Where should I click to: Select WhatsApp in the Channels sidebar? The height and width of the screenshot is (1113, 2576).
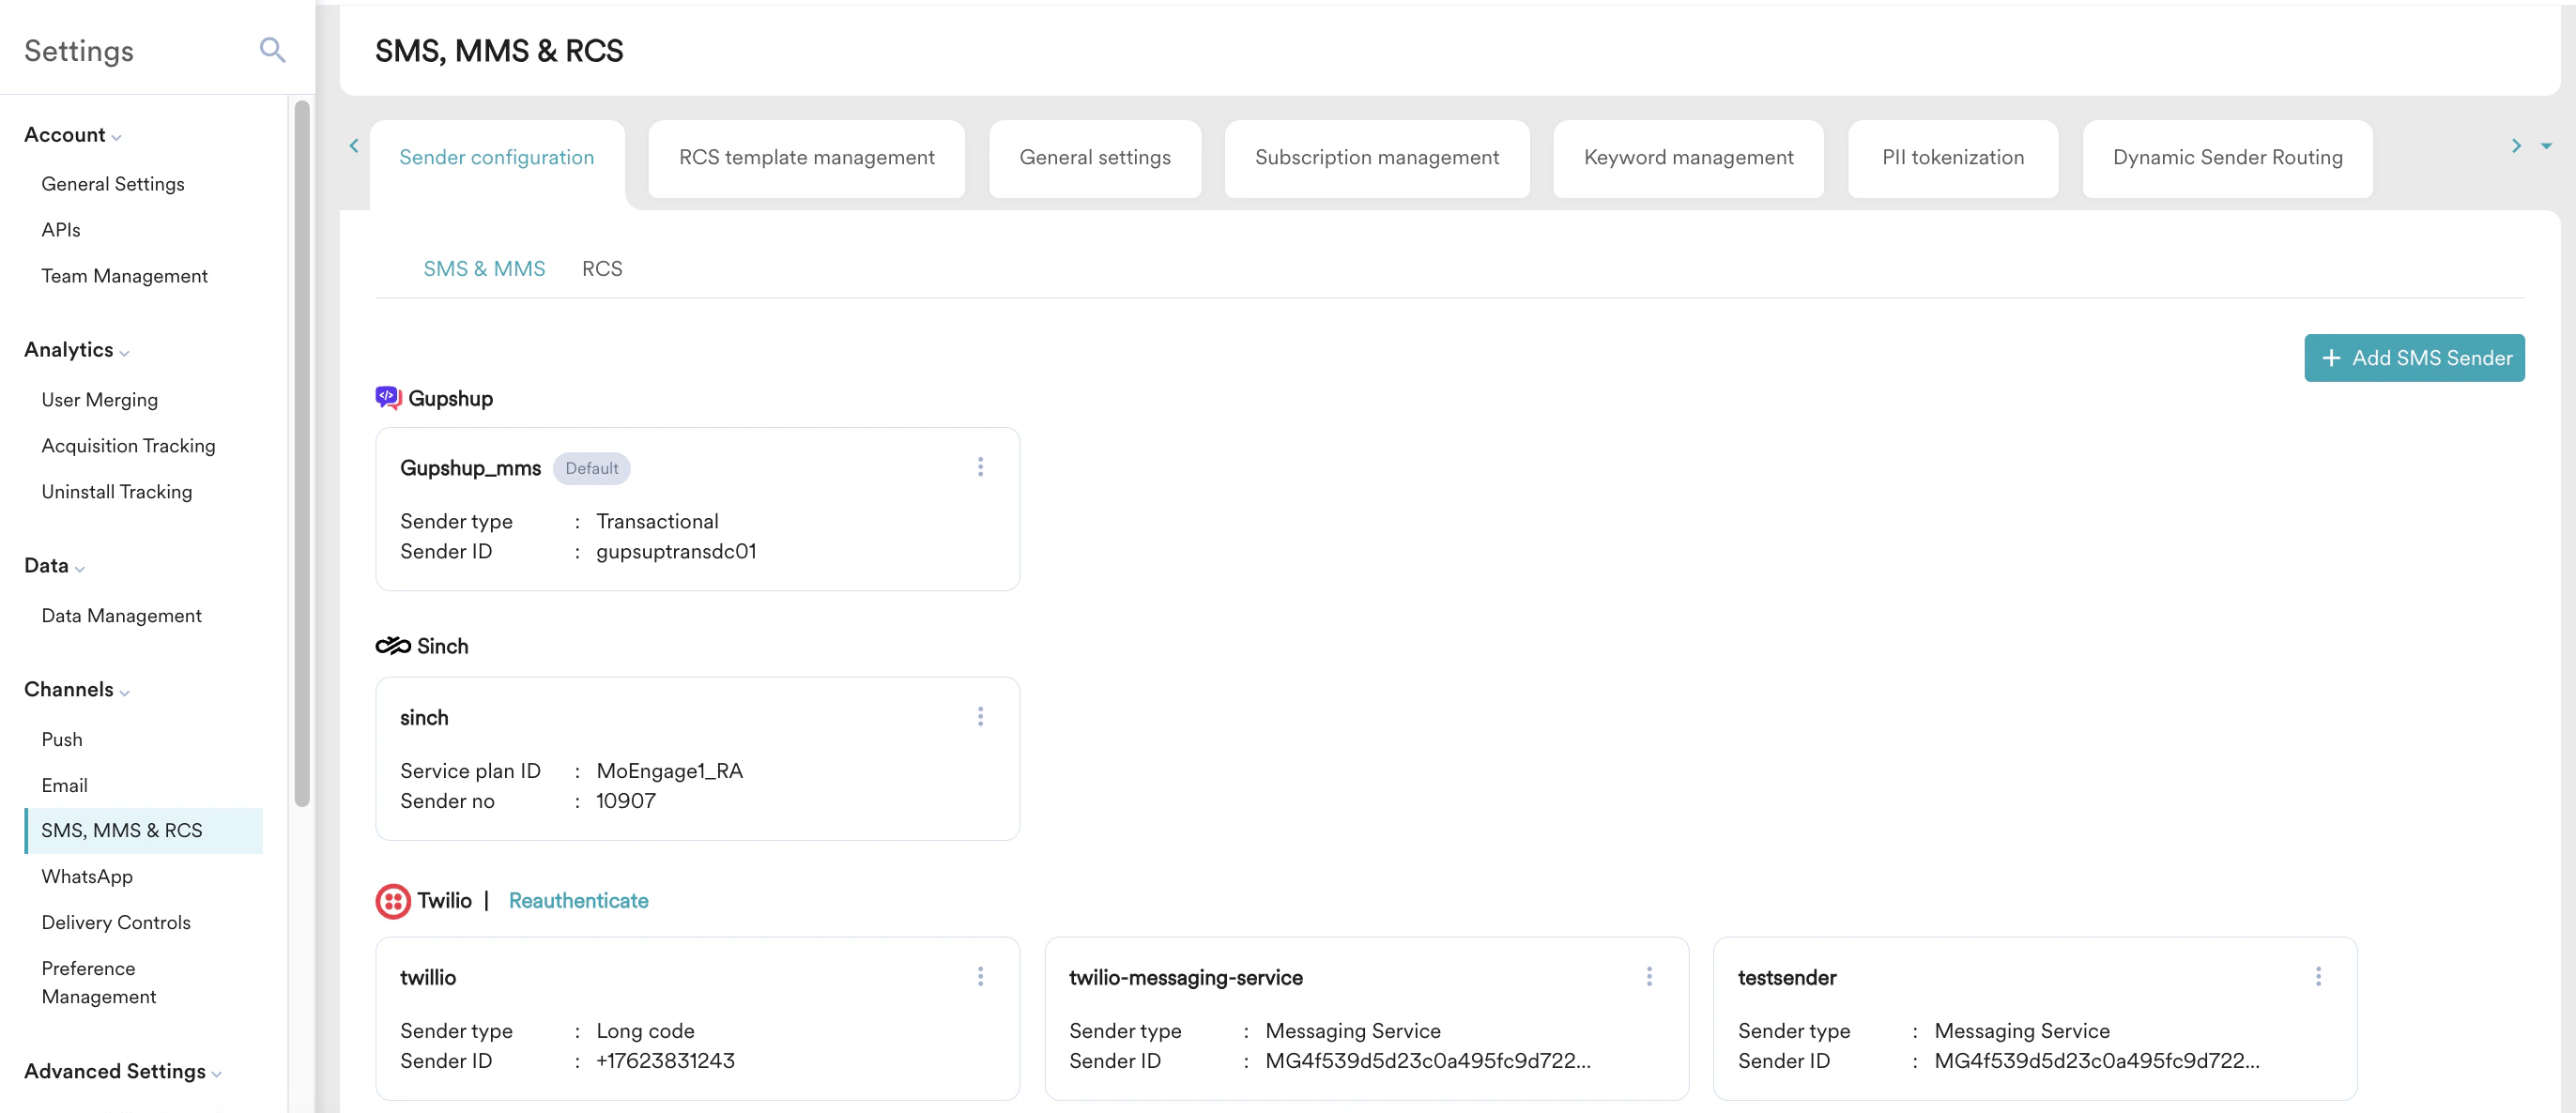tap(87, 876)
